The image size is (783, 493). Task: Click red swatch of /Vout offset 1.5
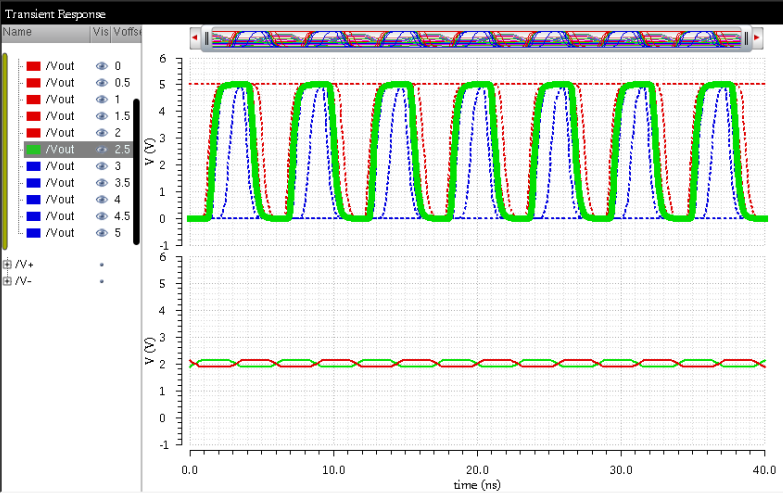tap(33, 116)
